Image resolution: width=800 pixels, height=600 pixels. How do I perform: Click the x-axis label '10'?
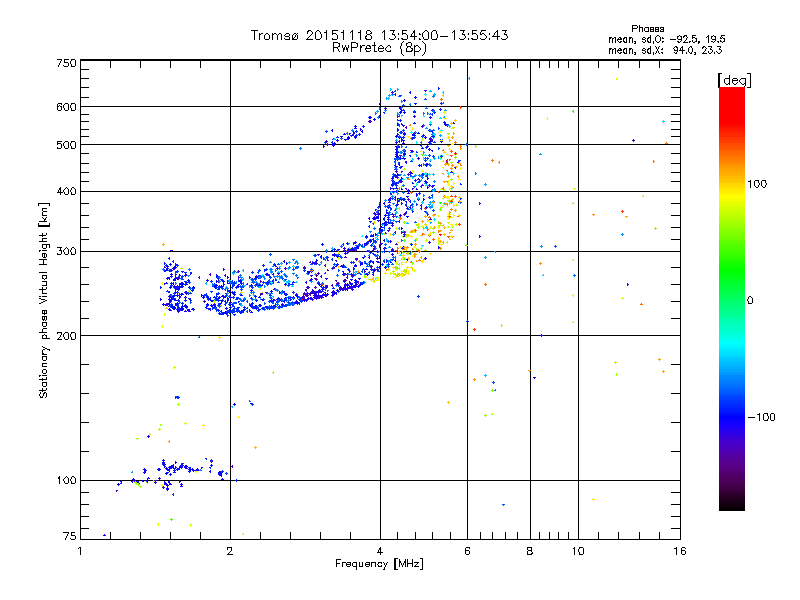[578, 551]
